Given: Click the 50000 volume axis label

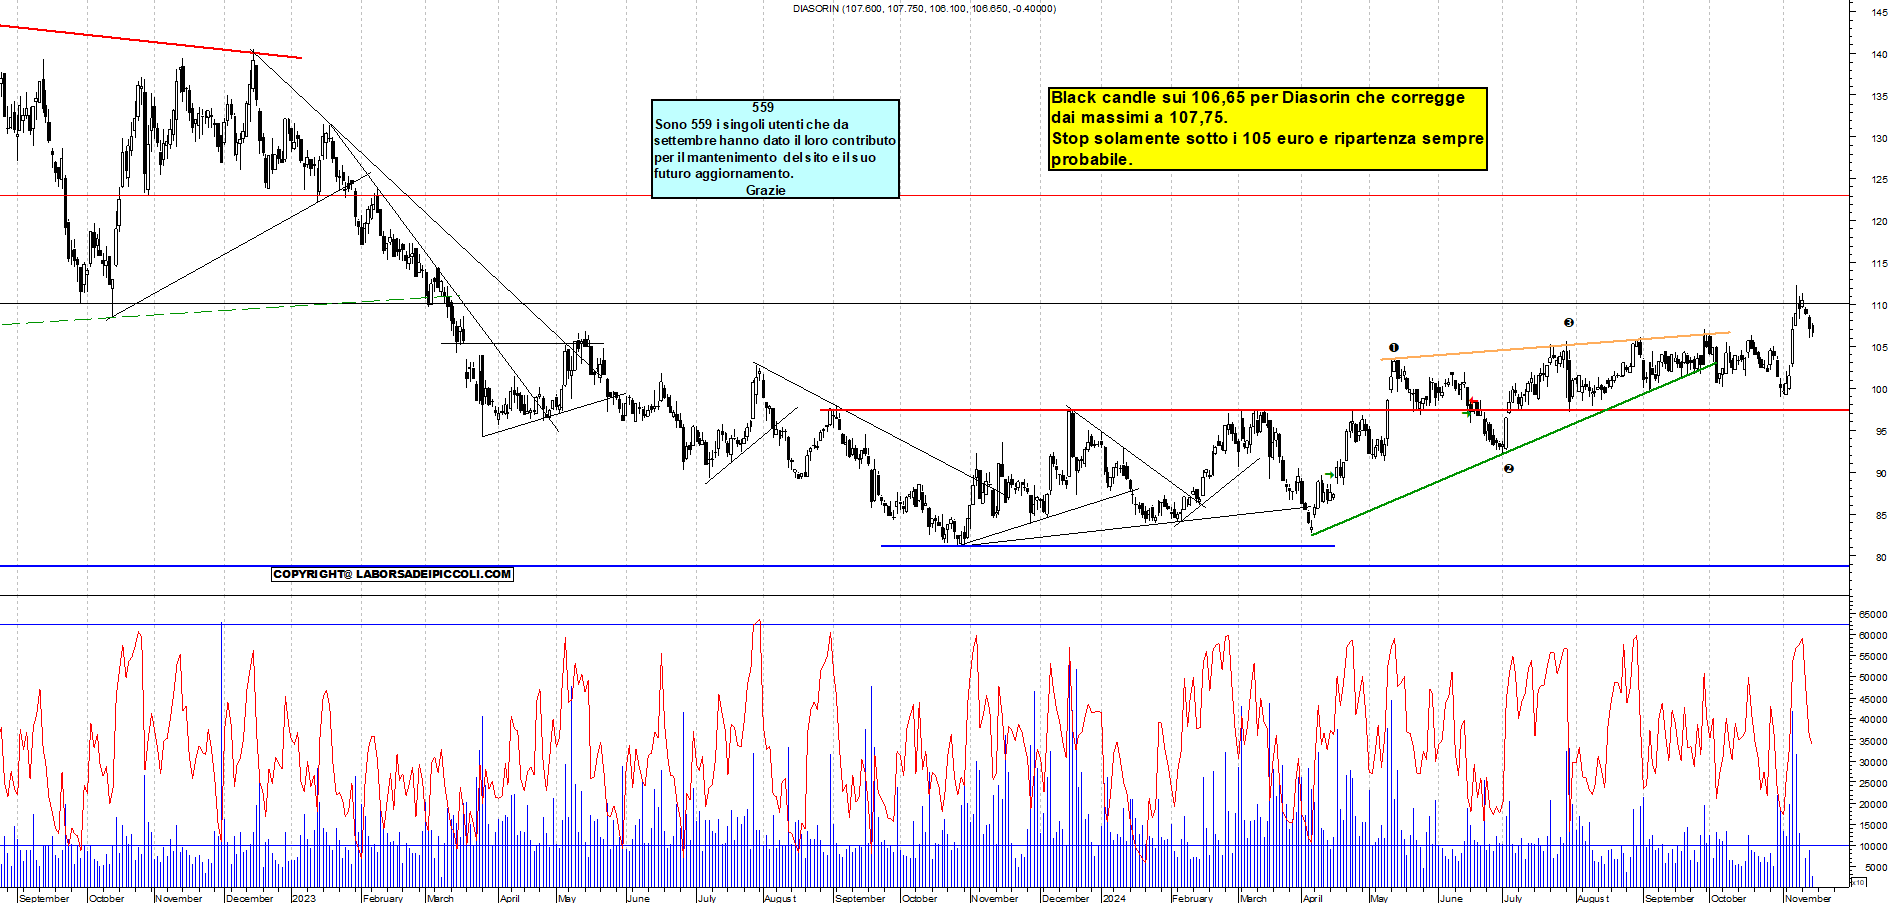Looking at the screenshot, I should pyautogui.click(x=1873, y=678).
